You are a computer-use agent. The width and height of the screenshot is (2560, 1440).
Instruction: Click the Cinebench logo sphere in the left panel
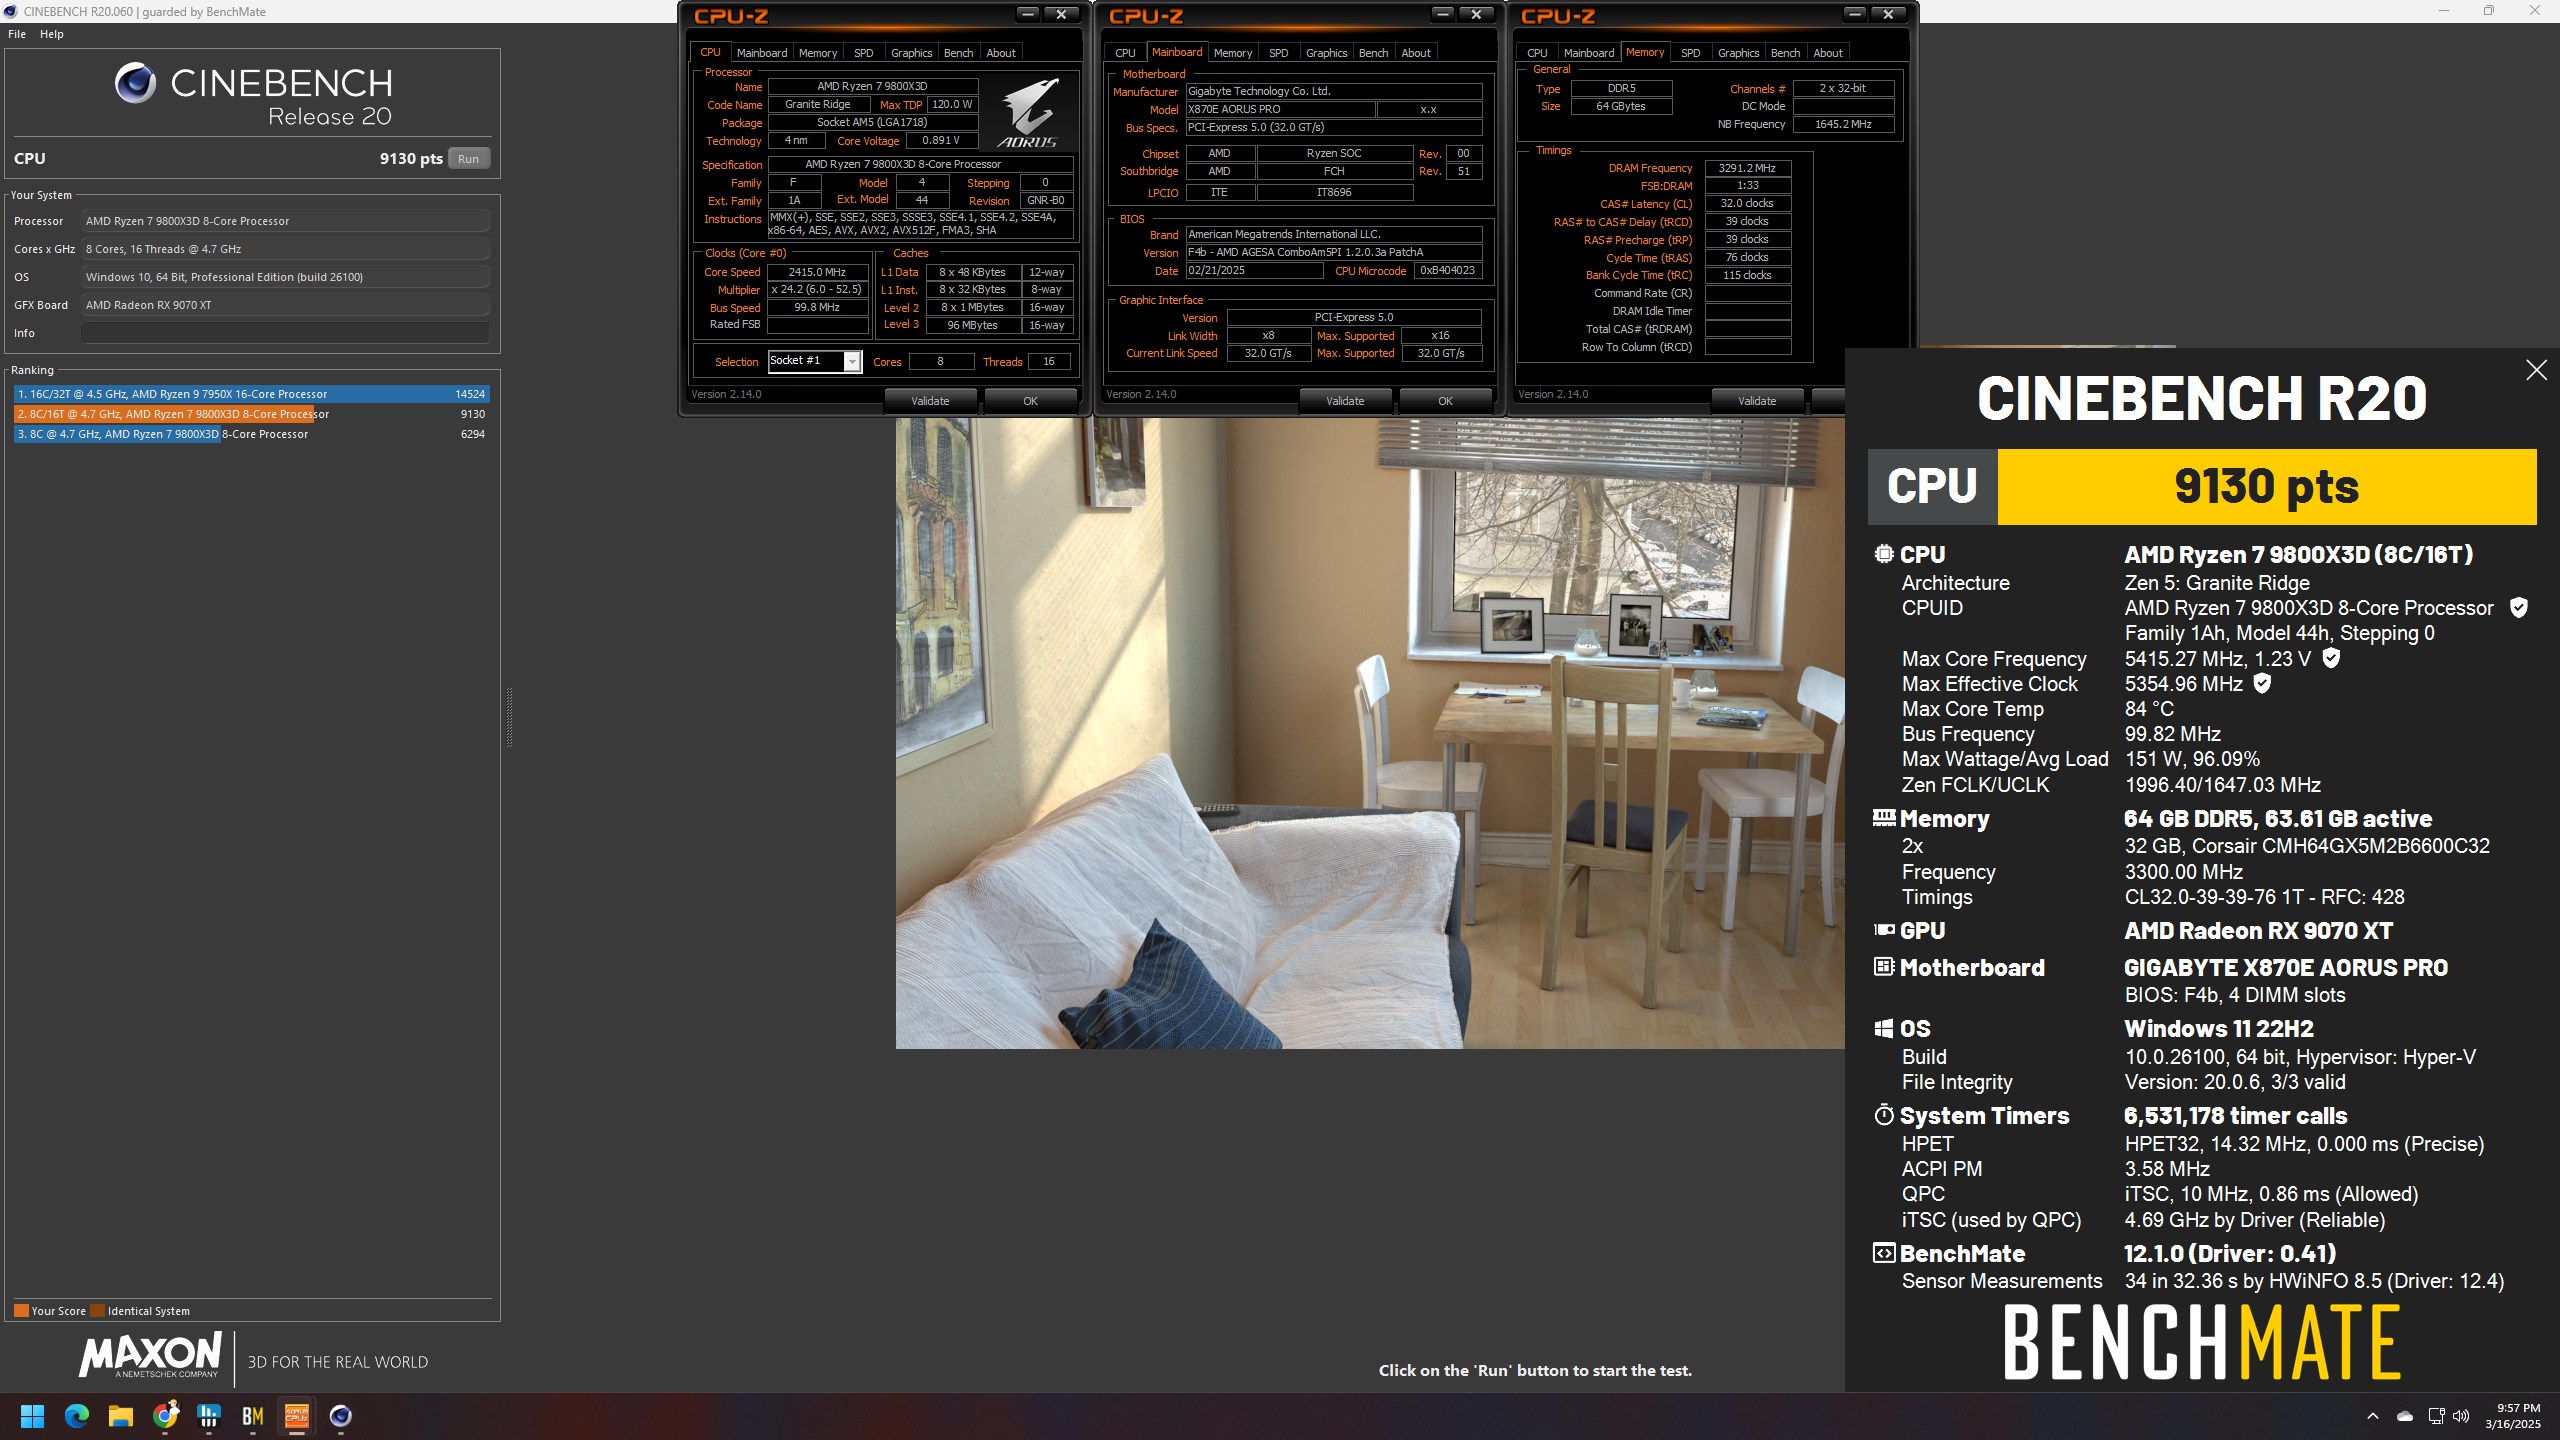pyautogui.click(x=135, y=84)
